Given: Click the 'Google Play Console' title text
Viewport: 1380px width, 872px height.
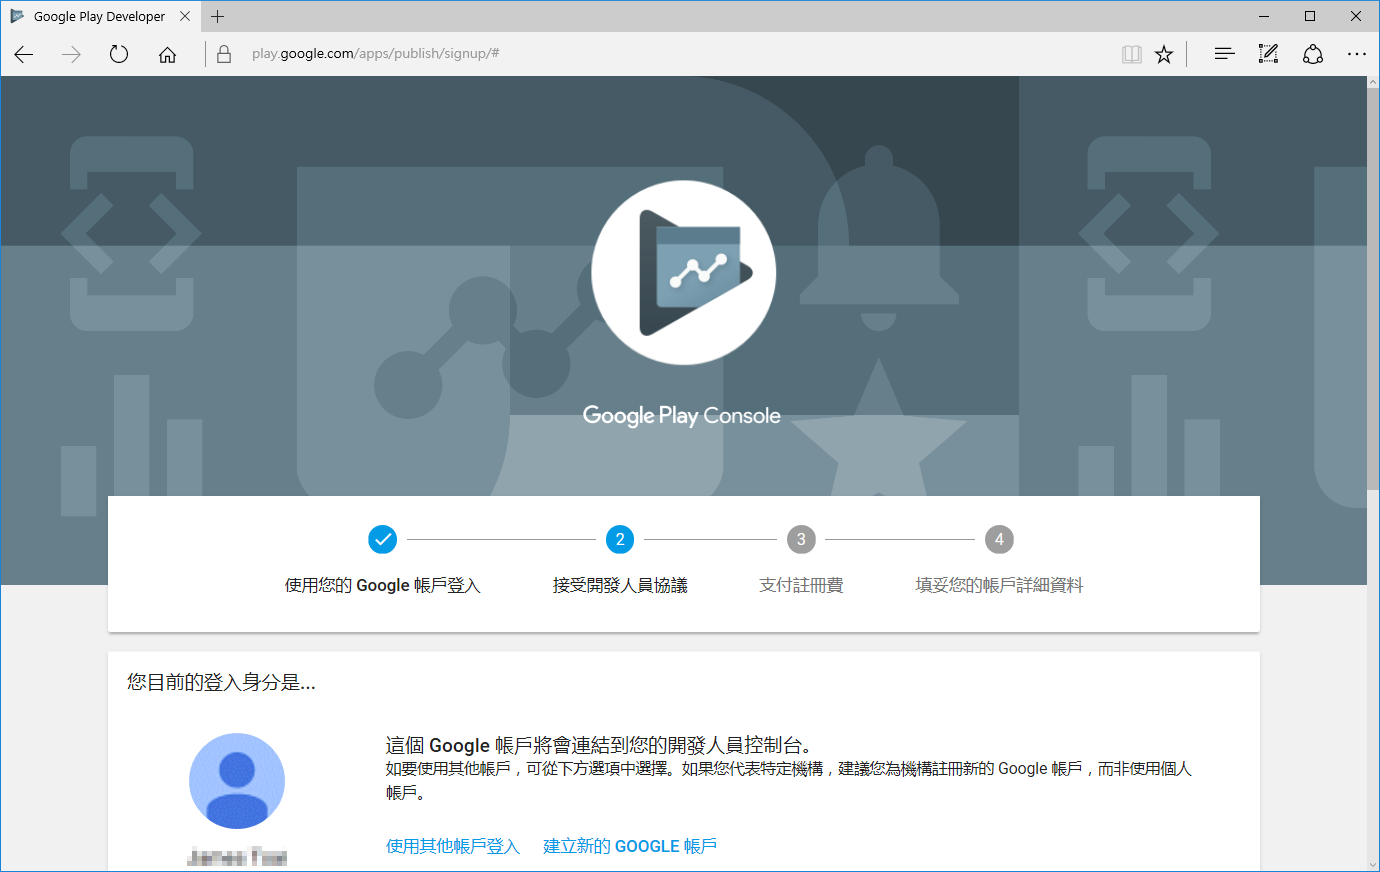Looking at the screenshot, I should [x=682, y=415].
